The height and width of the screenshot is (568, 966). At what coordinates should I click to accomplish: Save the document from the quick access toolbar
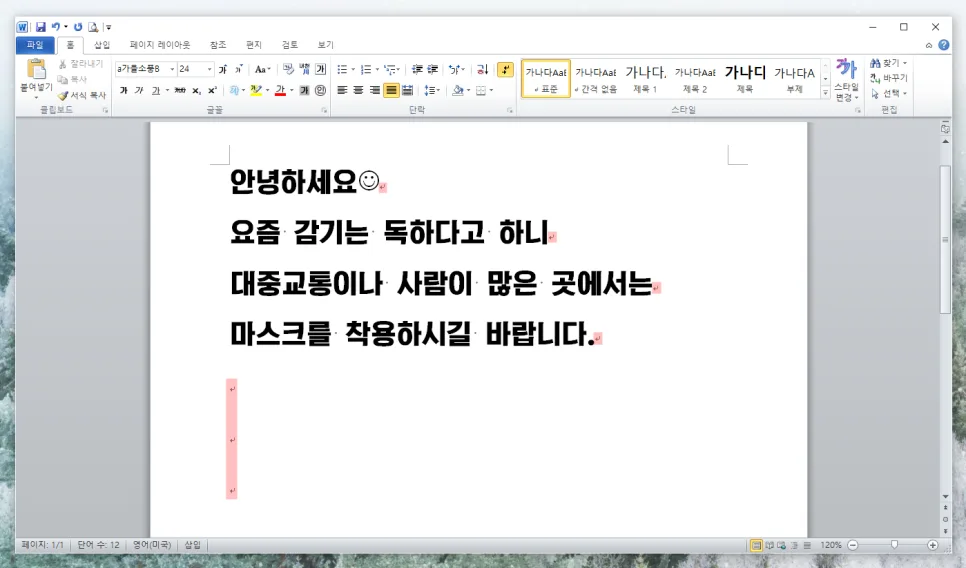[41, 27]
